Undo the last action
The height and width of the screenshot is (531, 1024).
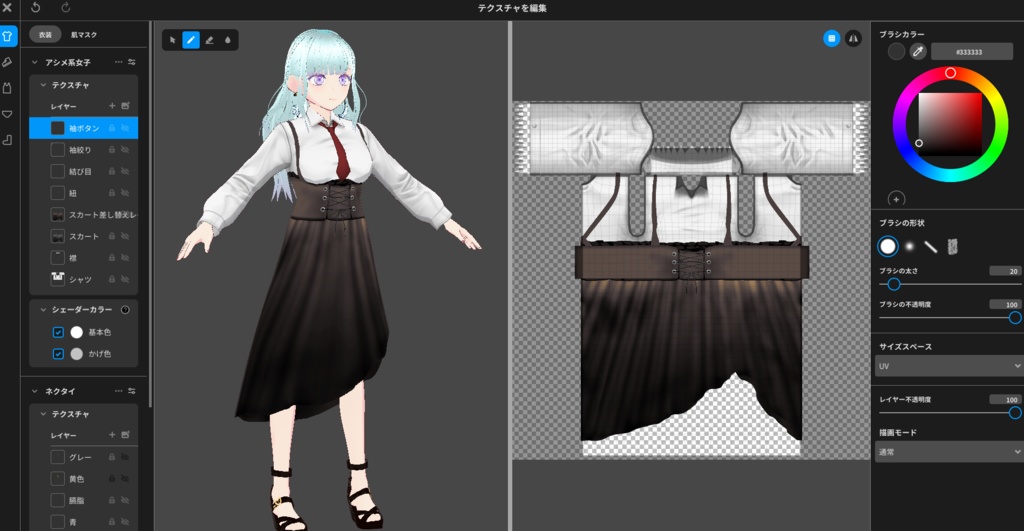(x=35, y=8)
